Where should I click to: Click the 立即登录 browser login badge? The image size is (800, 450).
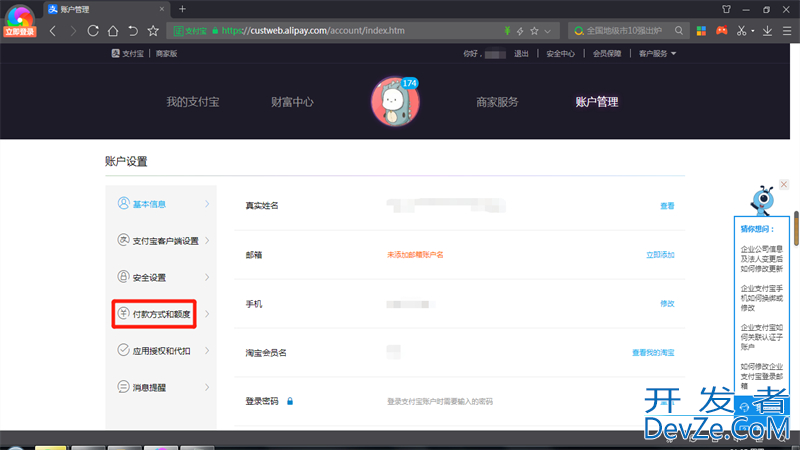[x=20, y=32]
